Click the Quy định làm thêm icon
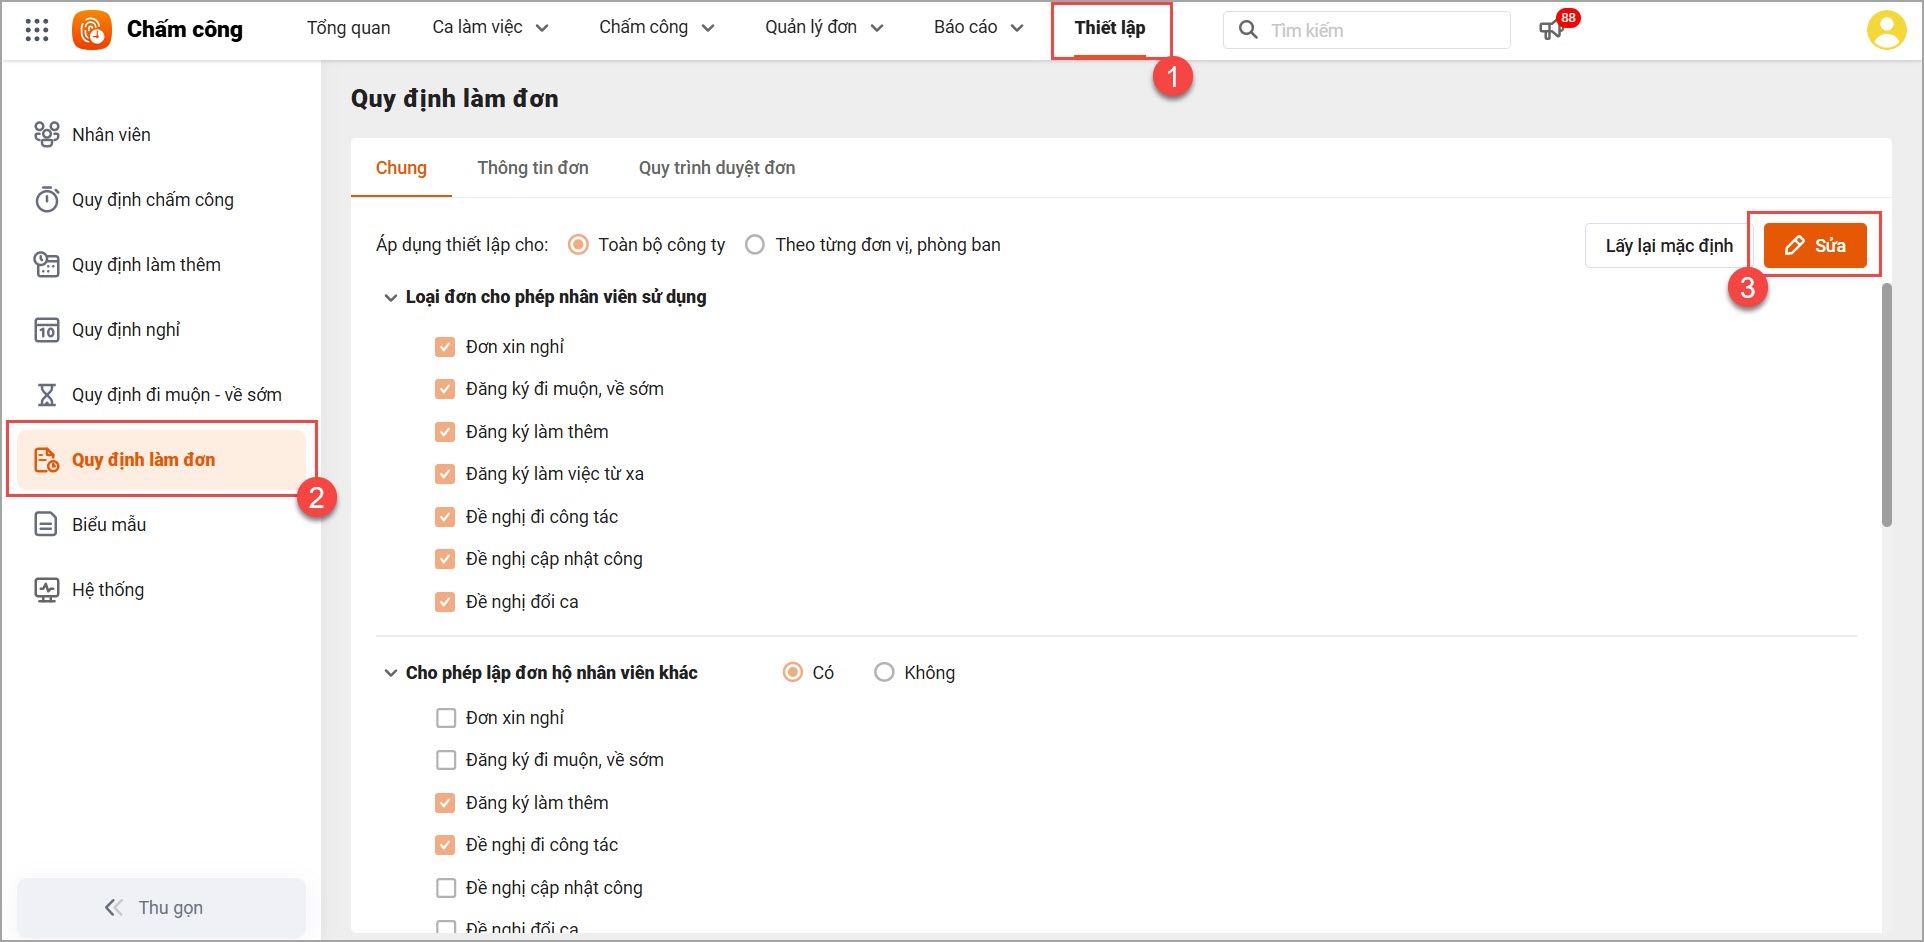Screen dimensions: 1924x942 click(46, 264)
